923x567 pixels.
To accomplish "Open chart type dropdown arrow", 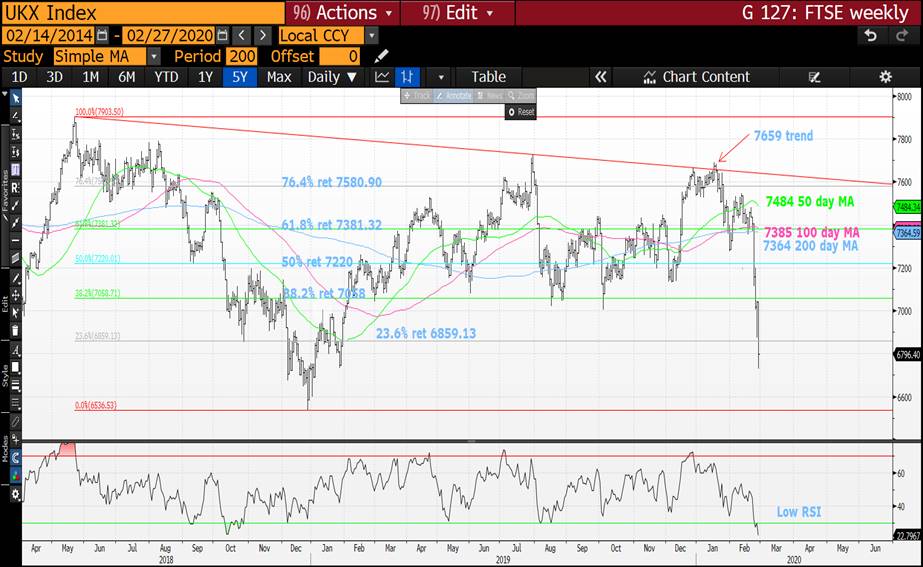I will click(x=441, y=77).
